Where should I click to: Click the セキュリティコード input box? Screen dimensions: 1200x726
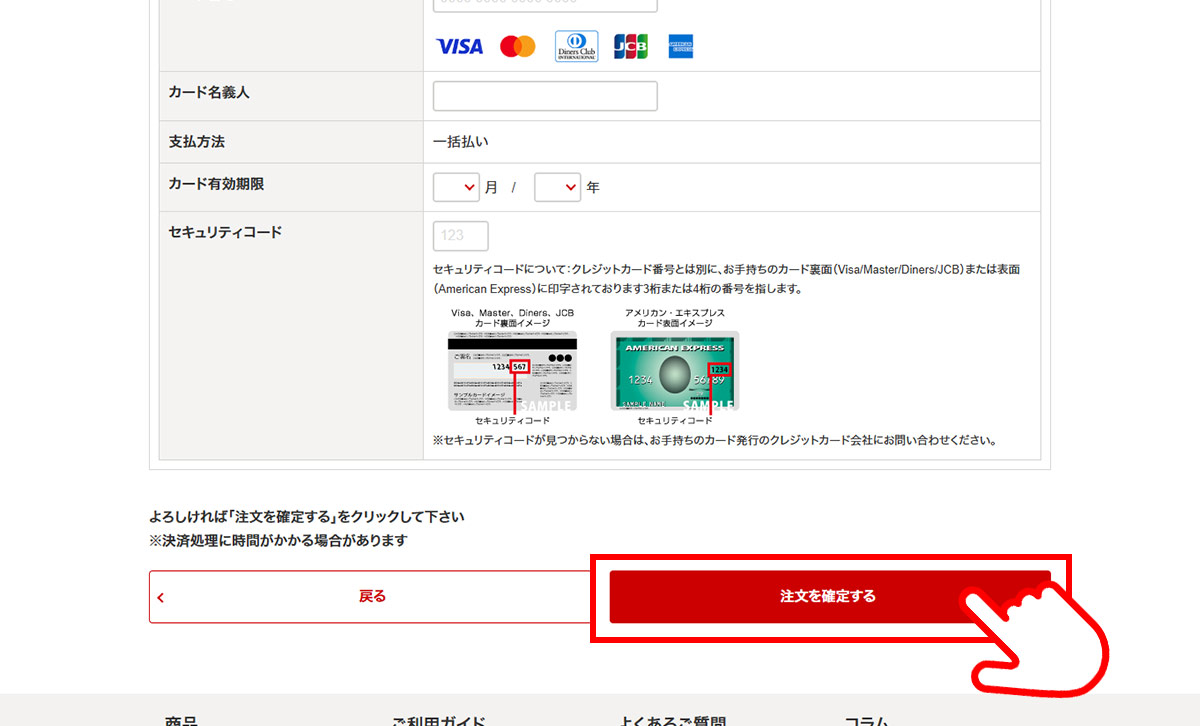[460, 236]
